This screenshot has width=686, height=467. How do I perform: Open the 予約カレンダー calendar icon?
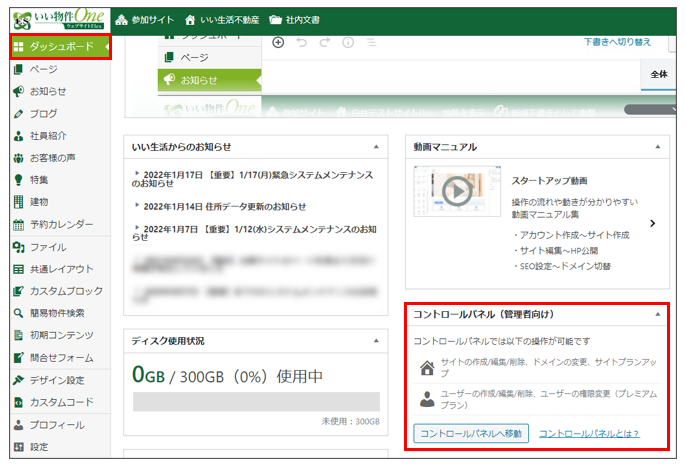coord(18,224)
